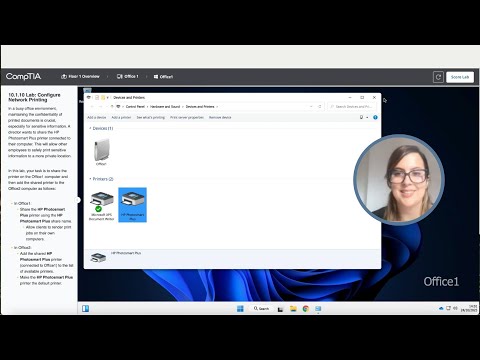Click the Devices and Printers title bar icon
The image size is (480, 360).
[x=89, y=97]
